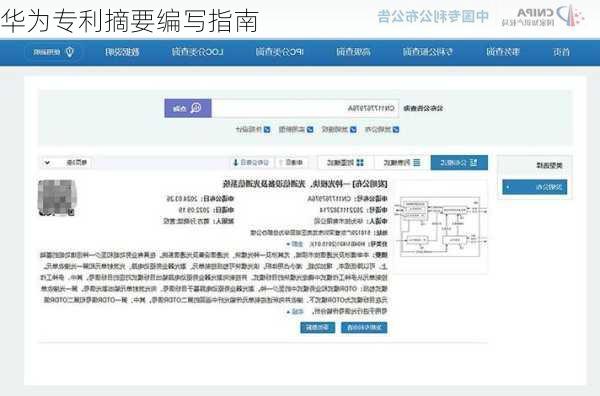
Task: Click the 事务数据 button
Action: pyautogui.click(x=318, y=328)
